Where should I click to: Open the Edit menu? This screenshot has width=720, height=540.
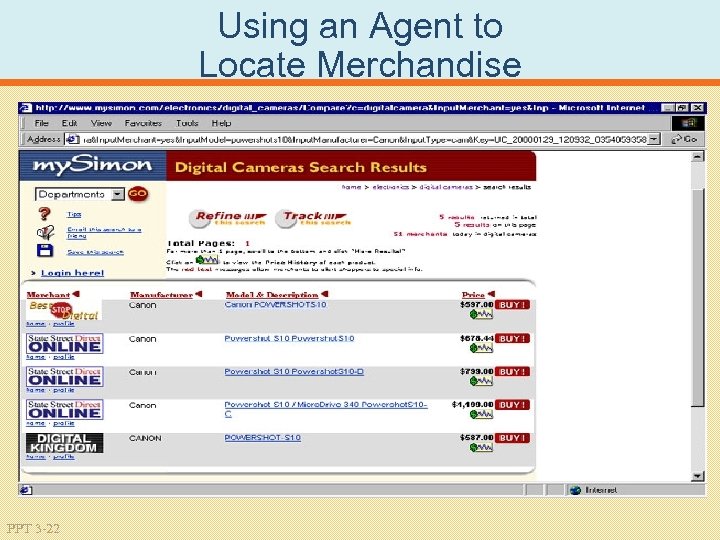(69, 123)
